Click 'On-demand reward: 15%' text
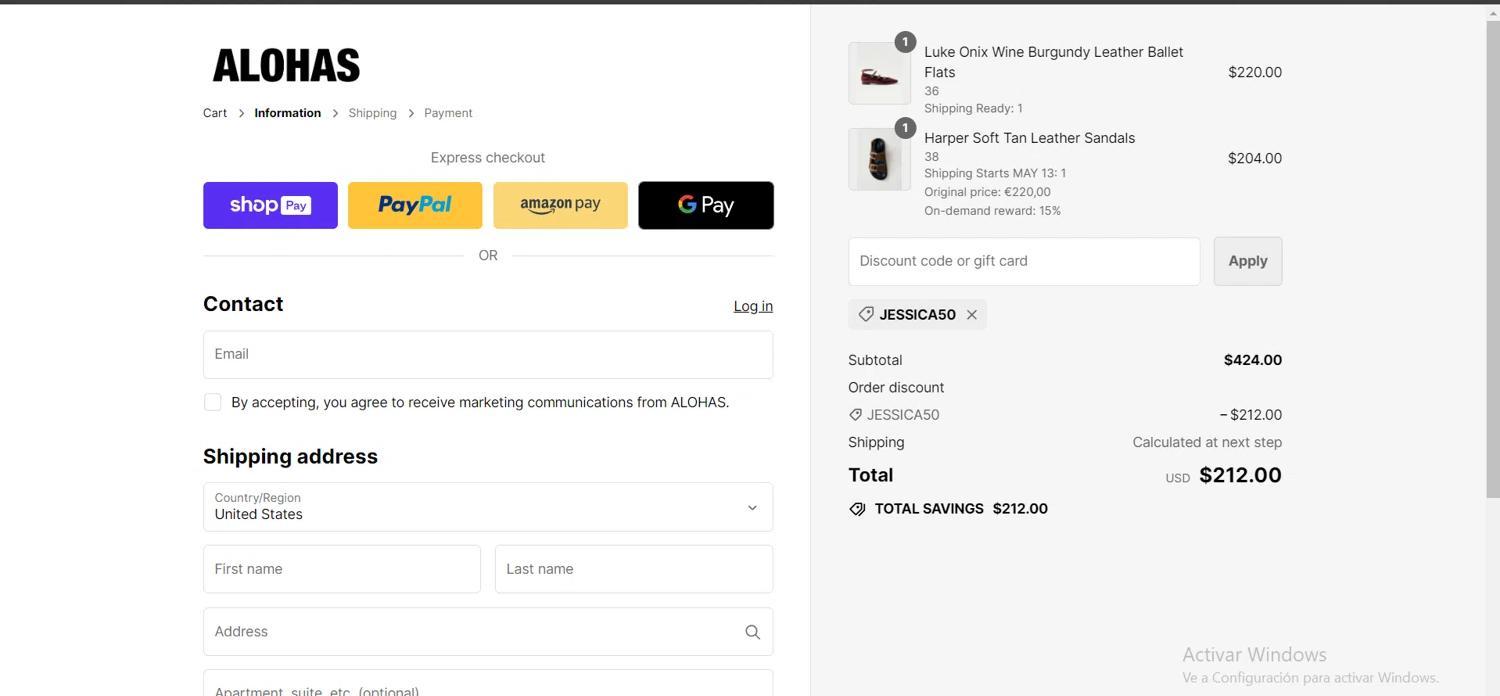This screenshot has width=1500, height=696. pos(993,211)
